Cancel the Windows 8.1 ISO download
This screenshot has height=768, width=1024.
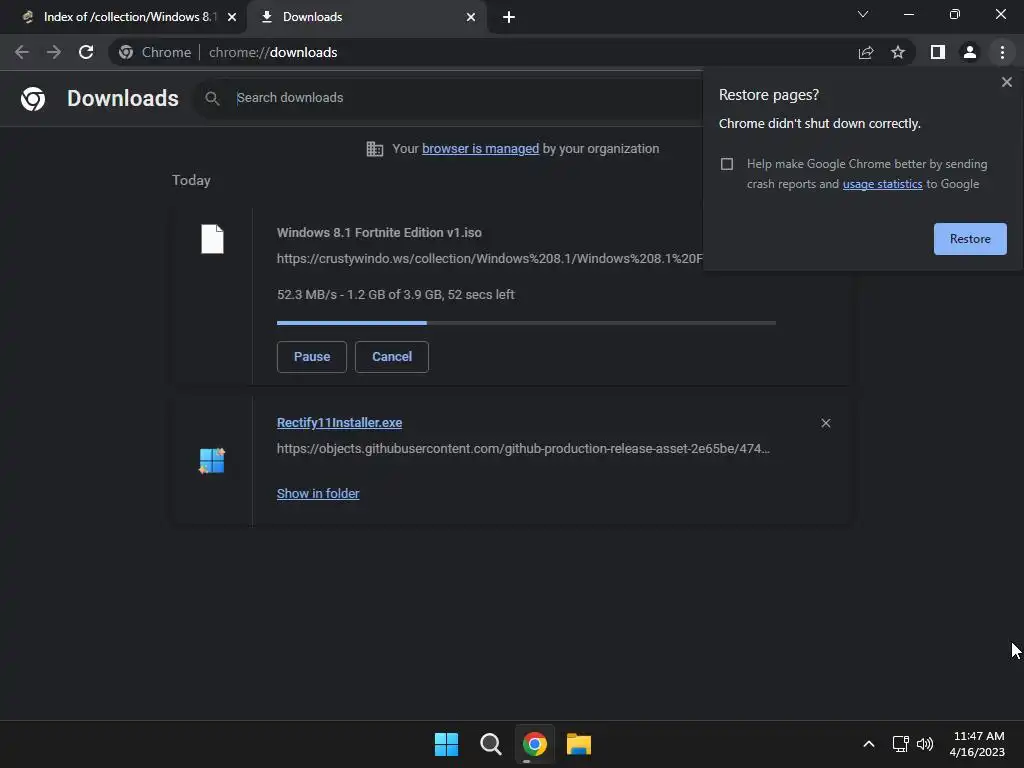click(x=392, y=357)
